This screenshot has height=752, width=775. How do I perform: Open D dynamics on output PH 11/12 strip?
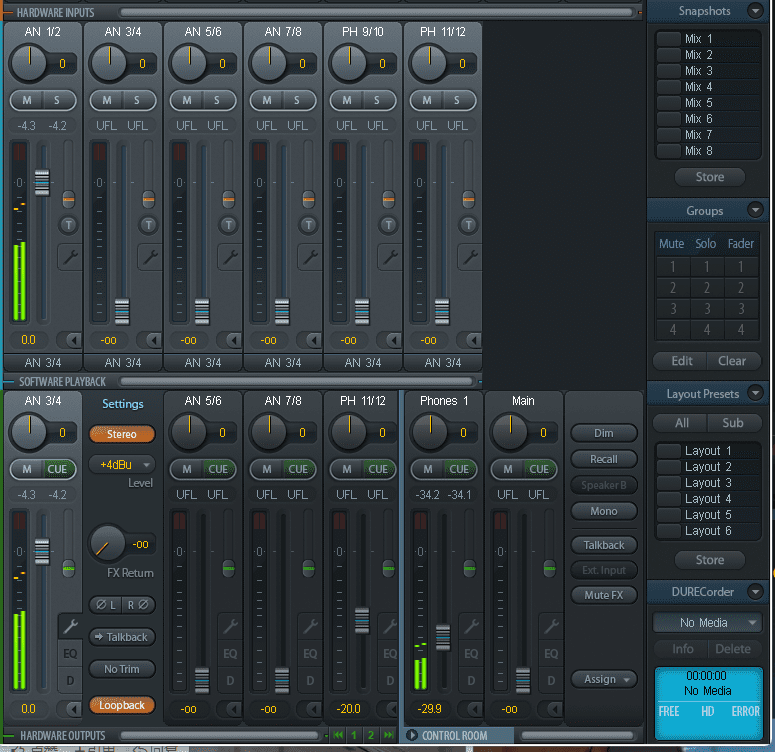(x=390, y=681)
